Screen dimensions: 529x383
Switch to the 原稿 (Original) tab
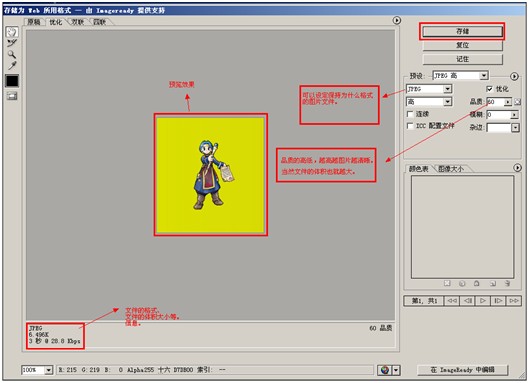coord(34,22)
